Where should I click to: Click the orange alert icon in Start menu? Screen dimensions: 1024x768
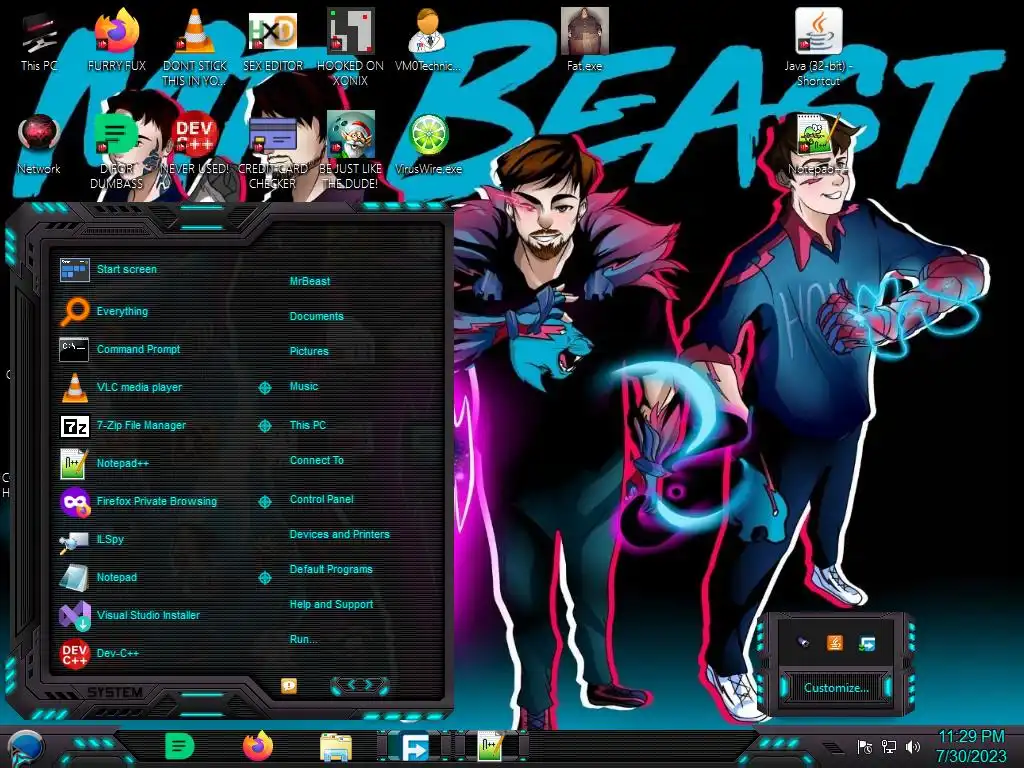(289, 685)
